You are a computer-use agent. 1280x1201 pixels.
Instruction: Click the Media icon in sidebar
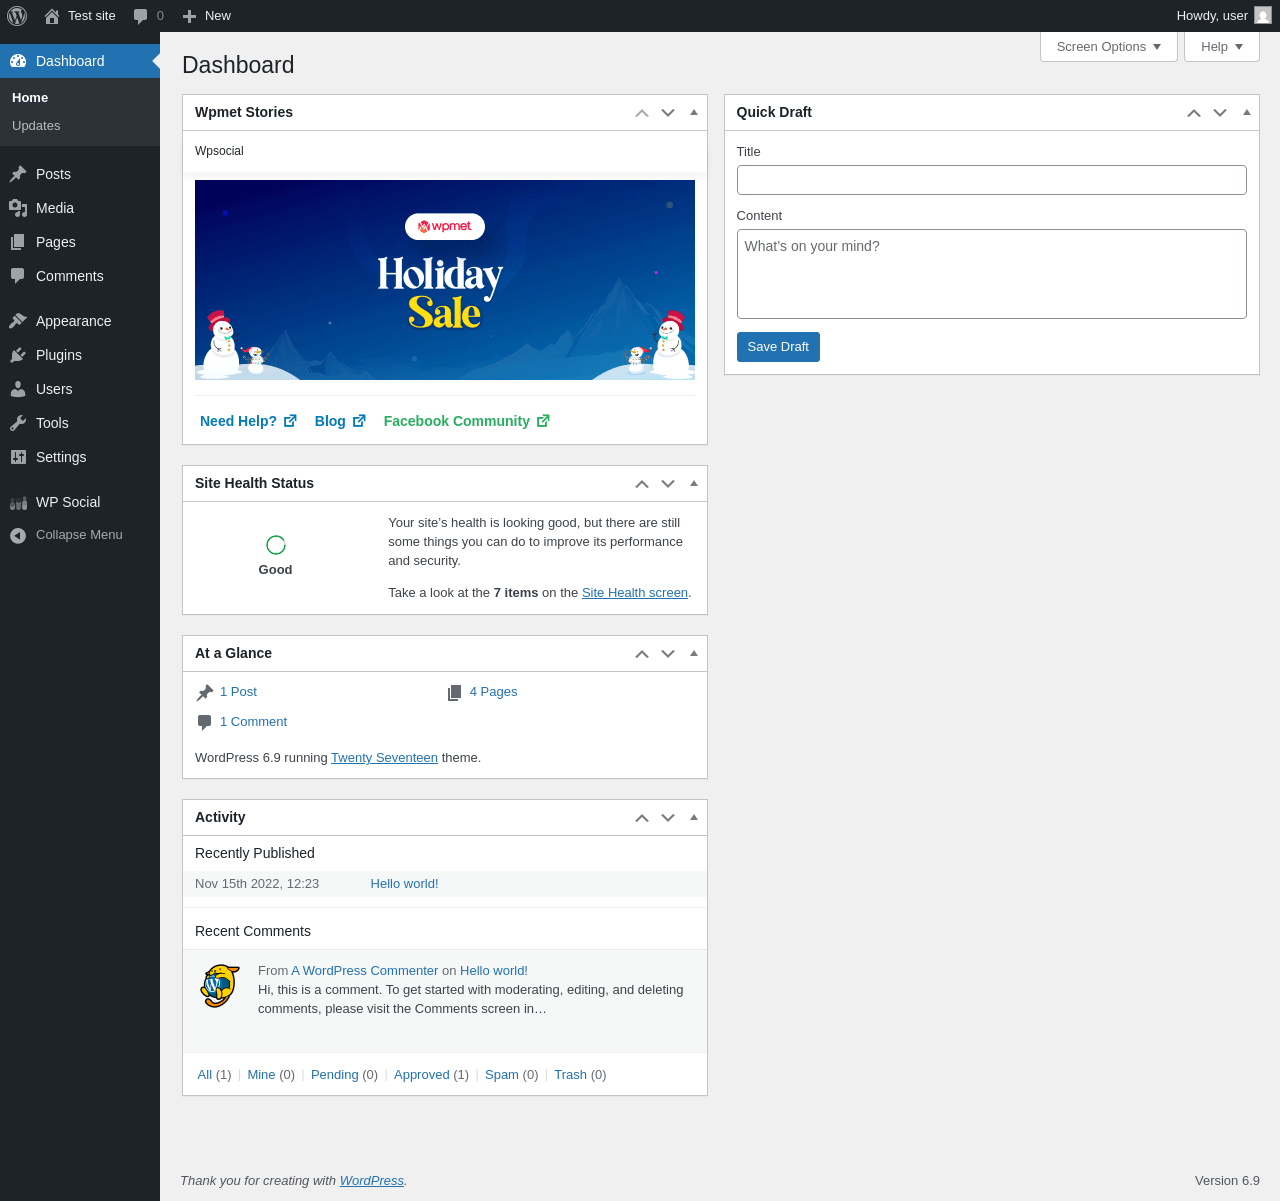coord(18,208)
